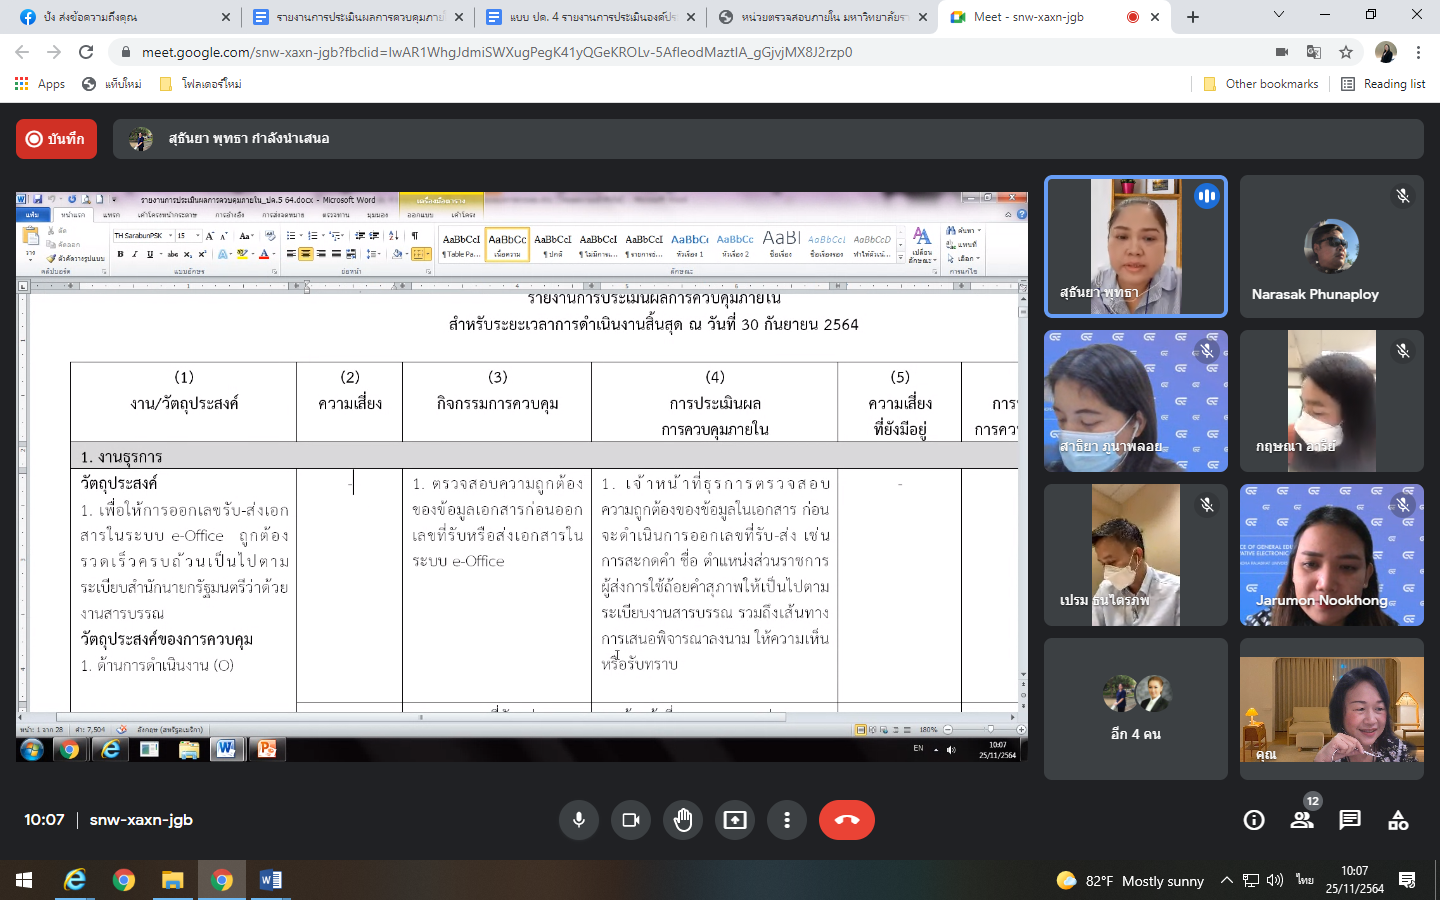This screenshot has height=900, width=1440.
Task: Open the Activities panel icon
Action: point(1398,821)
